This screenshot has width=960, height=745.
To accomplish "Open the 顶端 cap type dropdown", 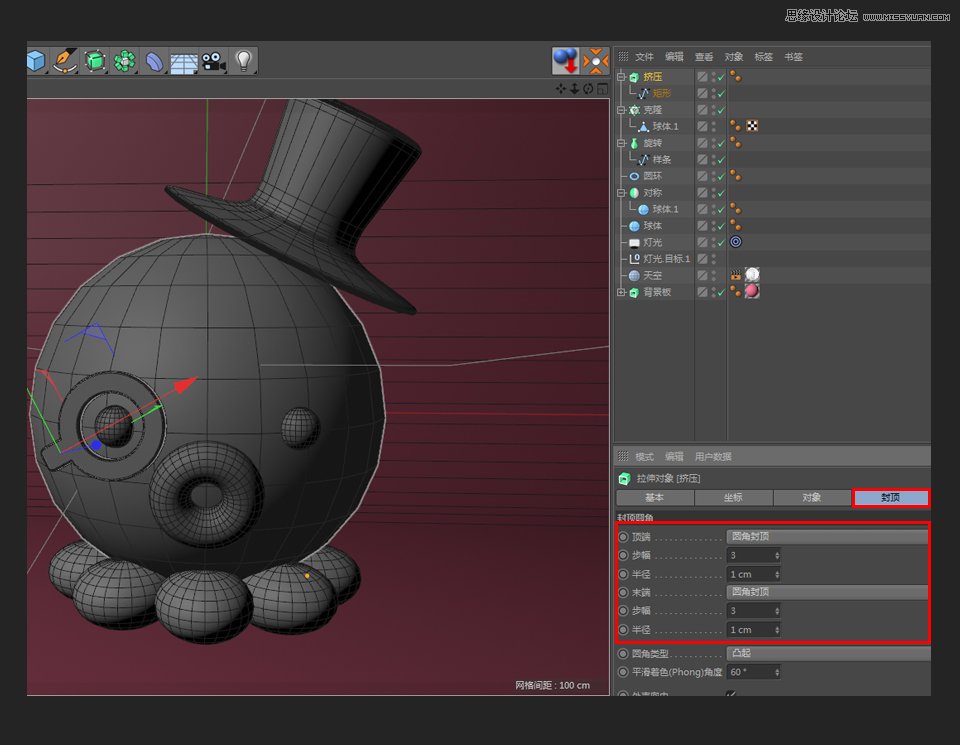I will [827, 537].
